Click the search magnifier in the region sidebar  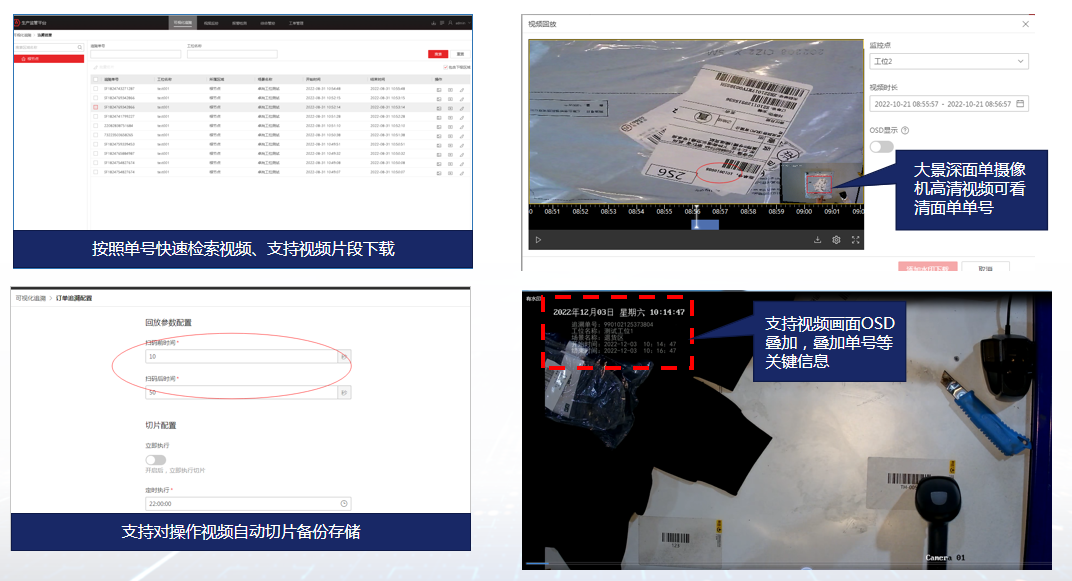(x=80, y=47)
